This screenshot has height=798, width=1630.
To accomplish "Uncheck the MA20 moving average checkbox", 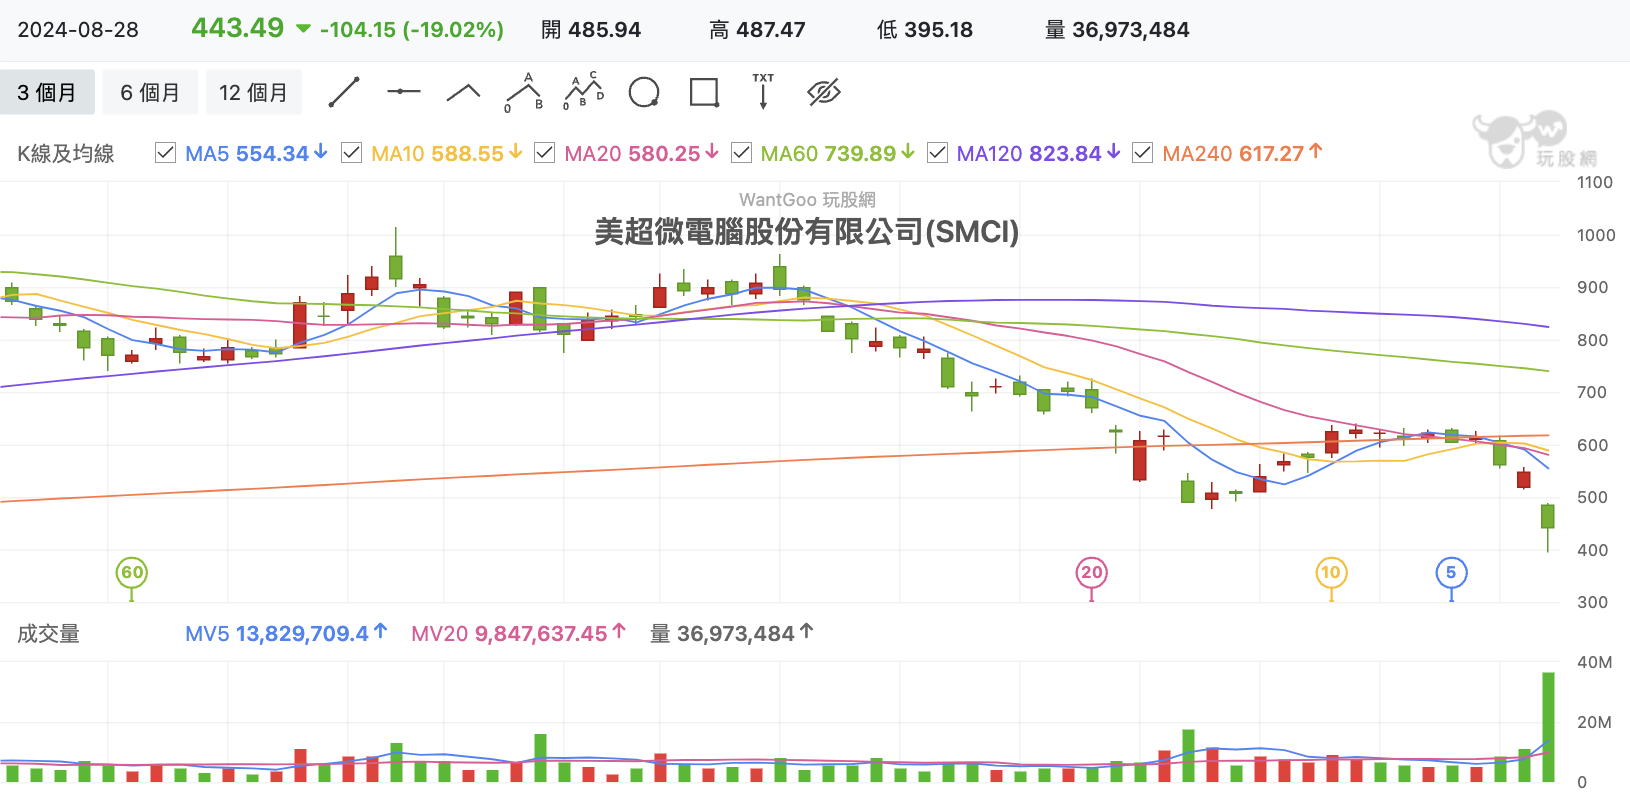I will (545, 153).
